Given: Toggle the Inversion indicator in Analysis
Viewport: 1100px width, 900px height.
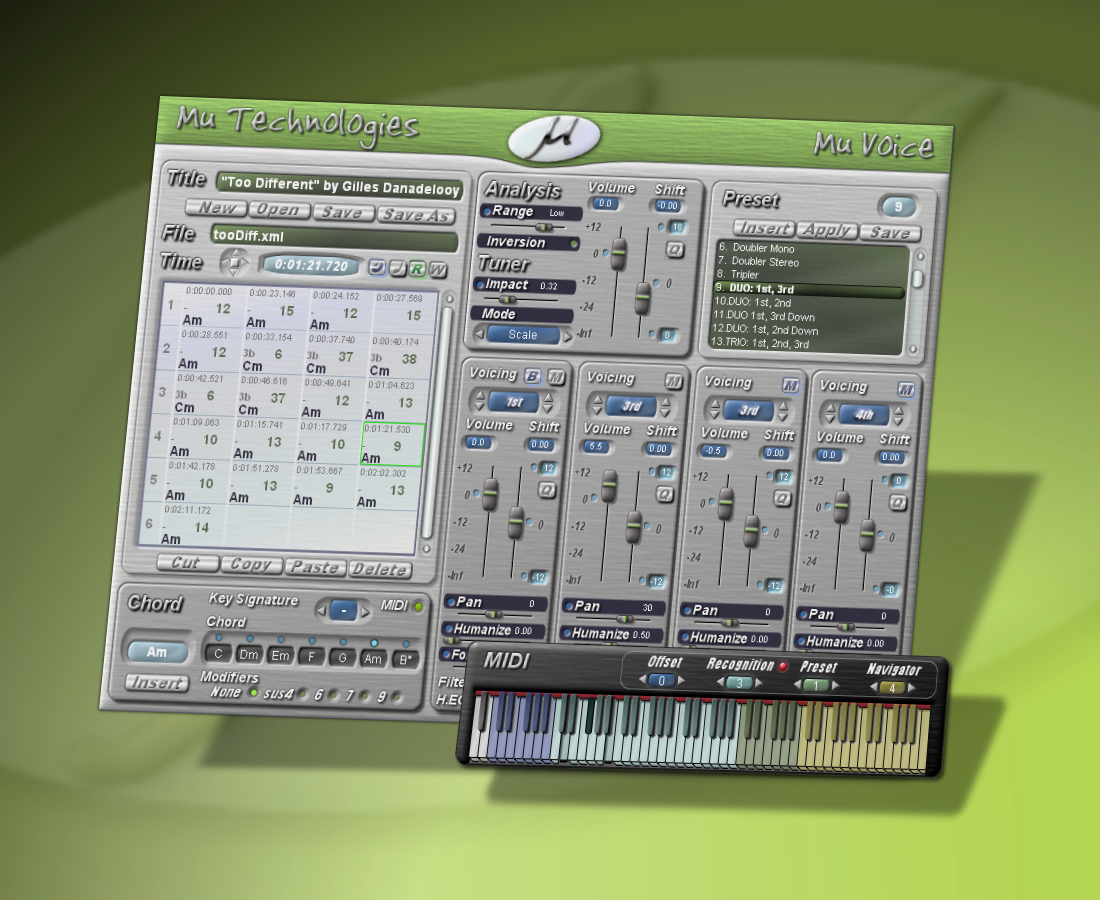Looking at the screenshot, I should (x=574, y=244).
